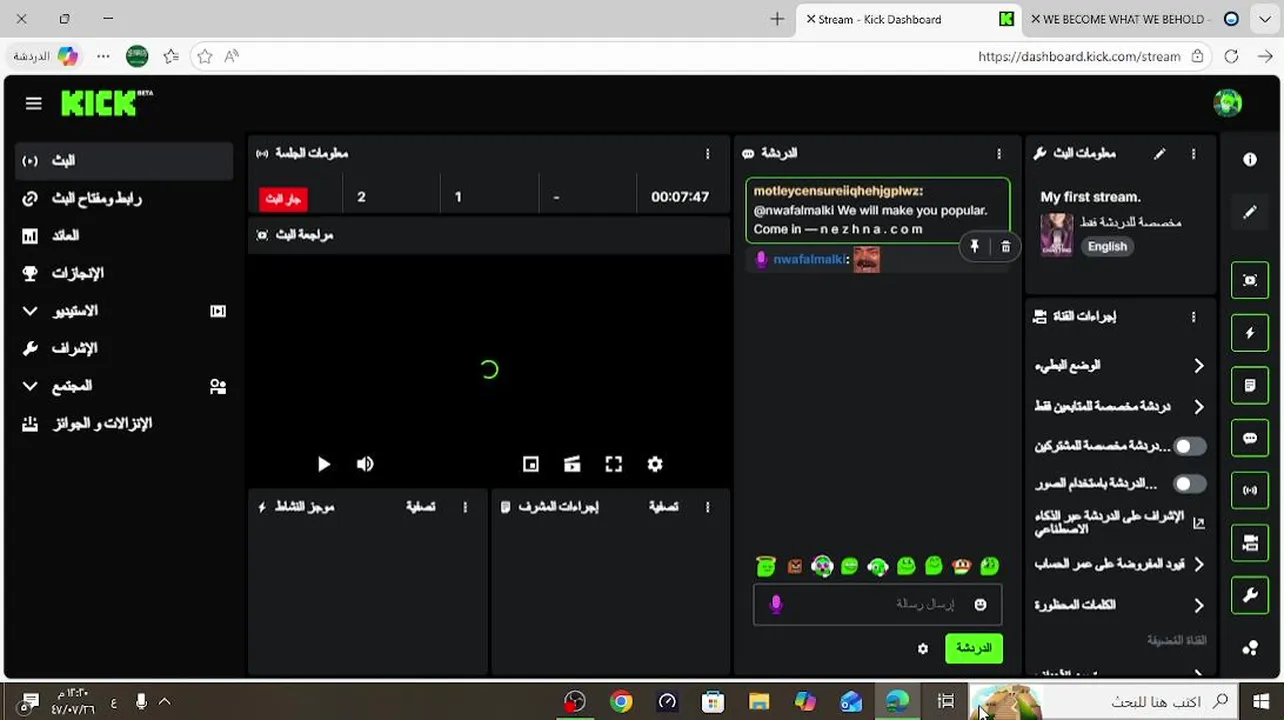Play the stream preview

323,464
